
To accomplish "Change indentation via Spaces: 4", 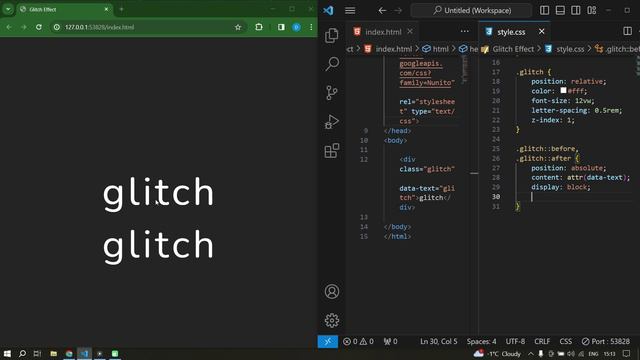I will click(x=482, y=341).
